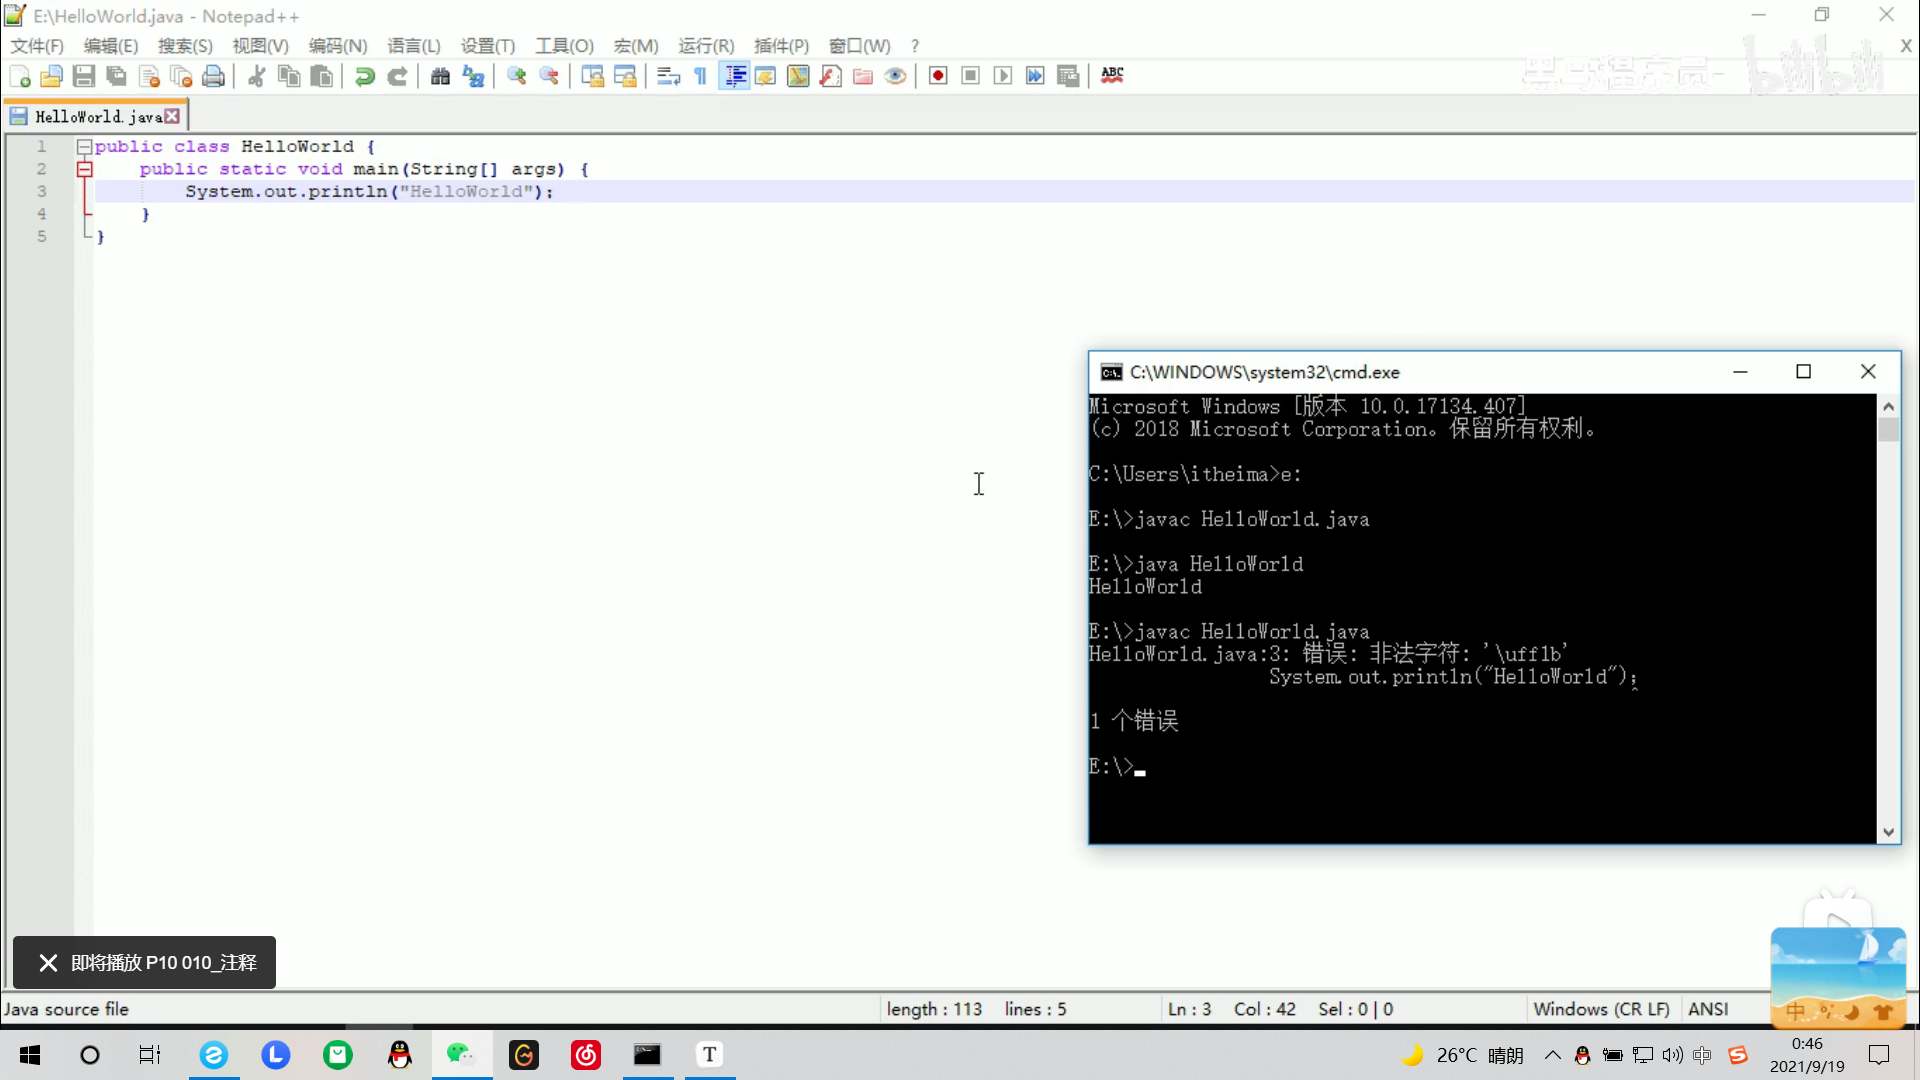Open the Document Map icon

coord(798,76)
